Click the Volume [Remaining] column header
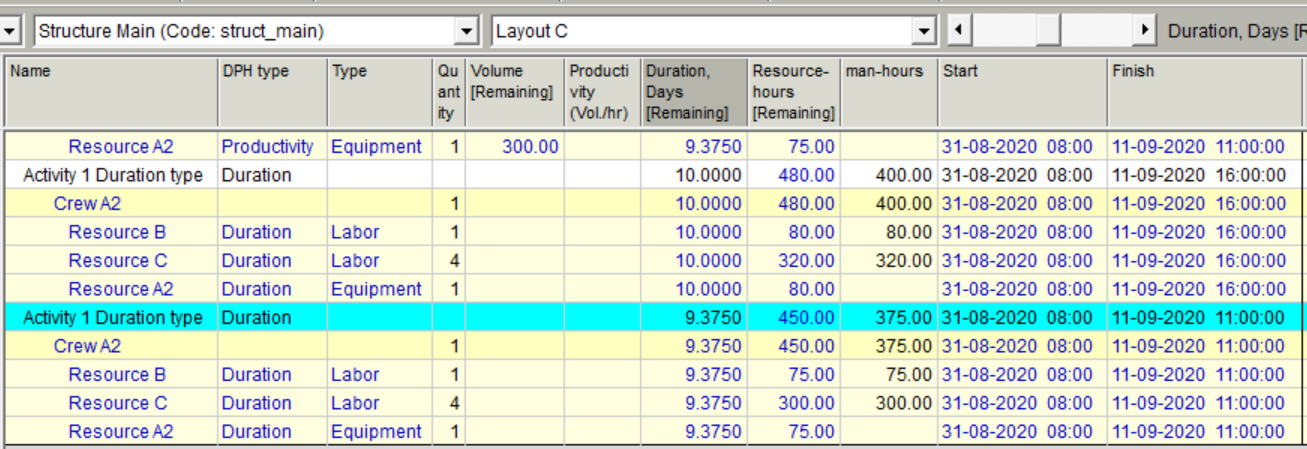 (514, 92)
